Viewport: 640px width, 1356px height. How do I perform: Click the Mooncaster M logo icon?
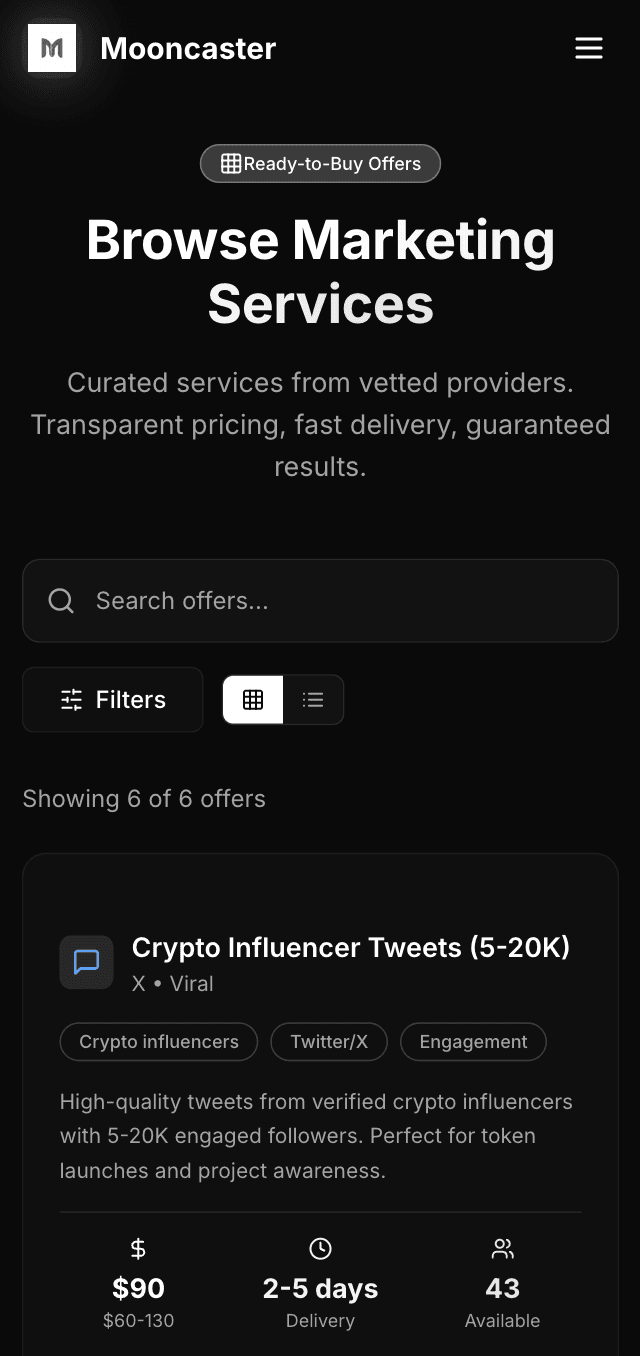click(x=52, y=48)
